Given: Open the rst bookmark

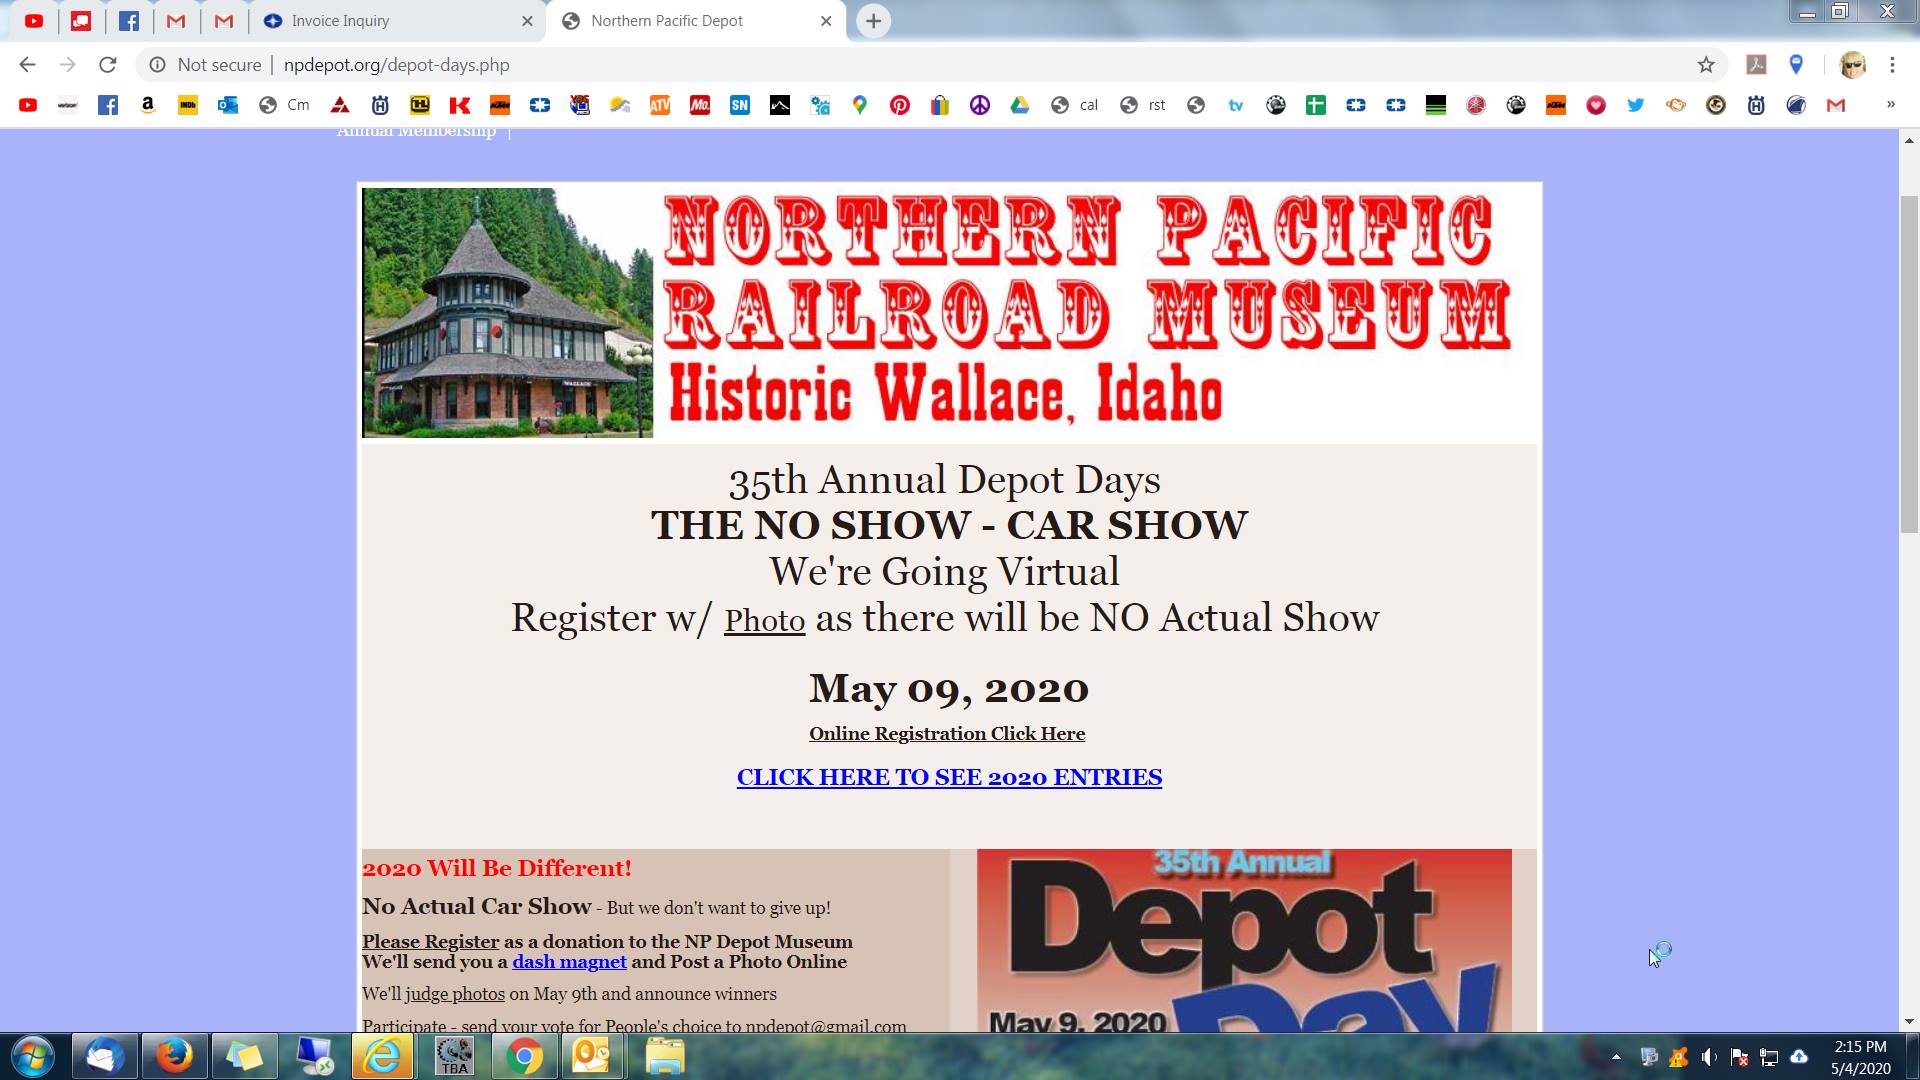Looking at the screenshot, I should coord(1143,105).
